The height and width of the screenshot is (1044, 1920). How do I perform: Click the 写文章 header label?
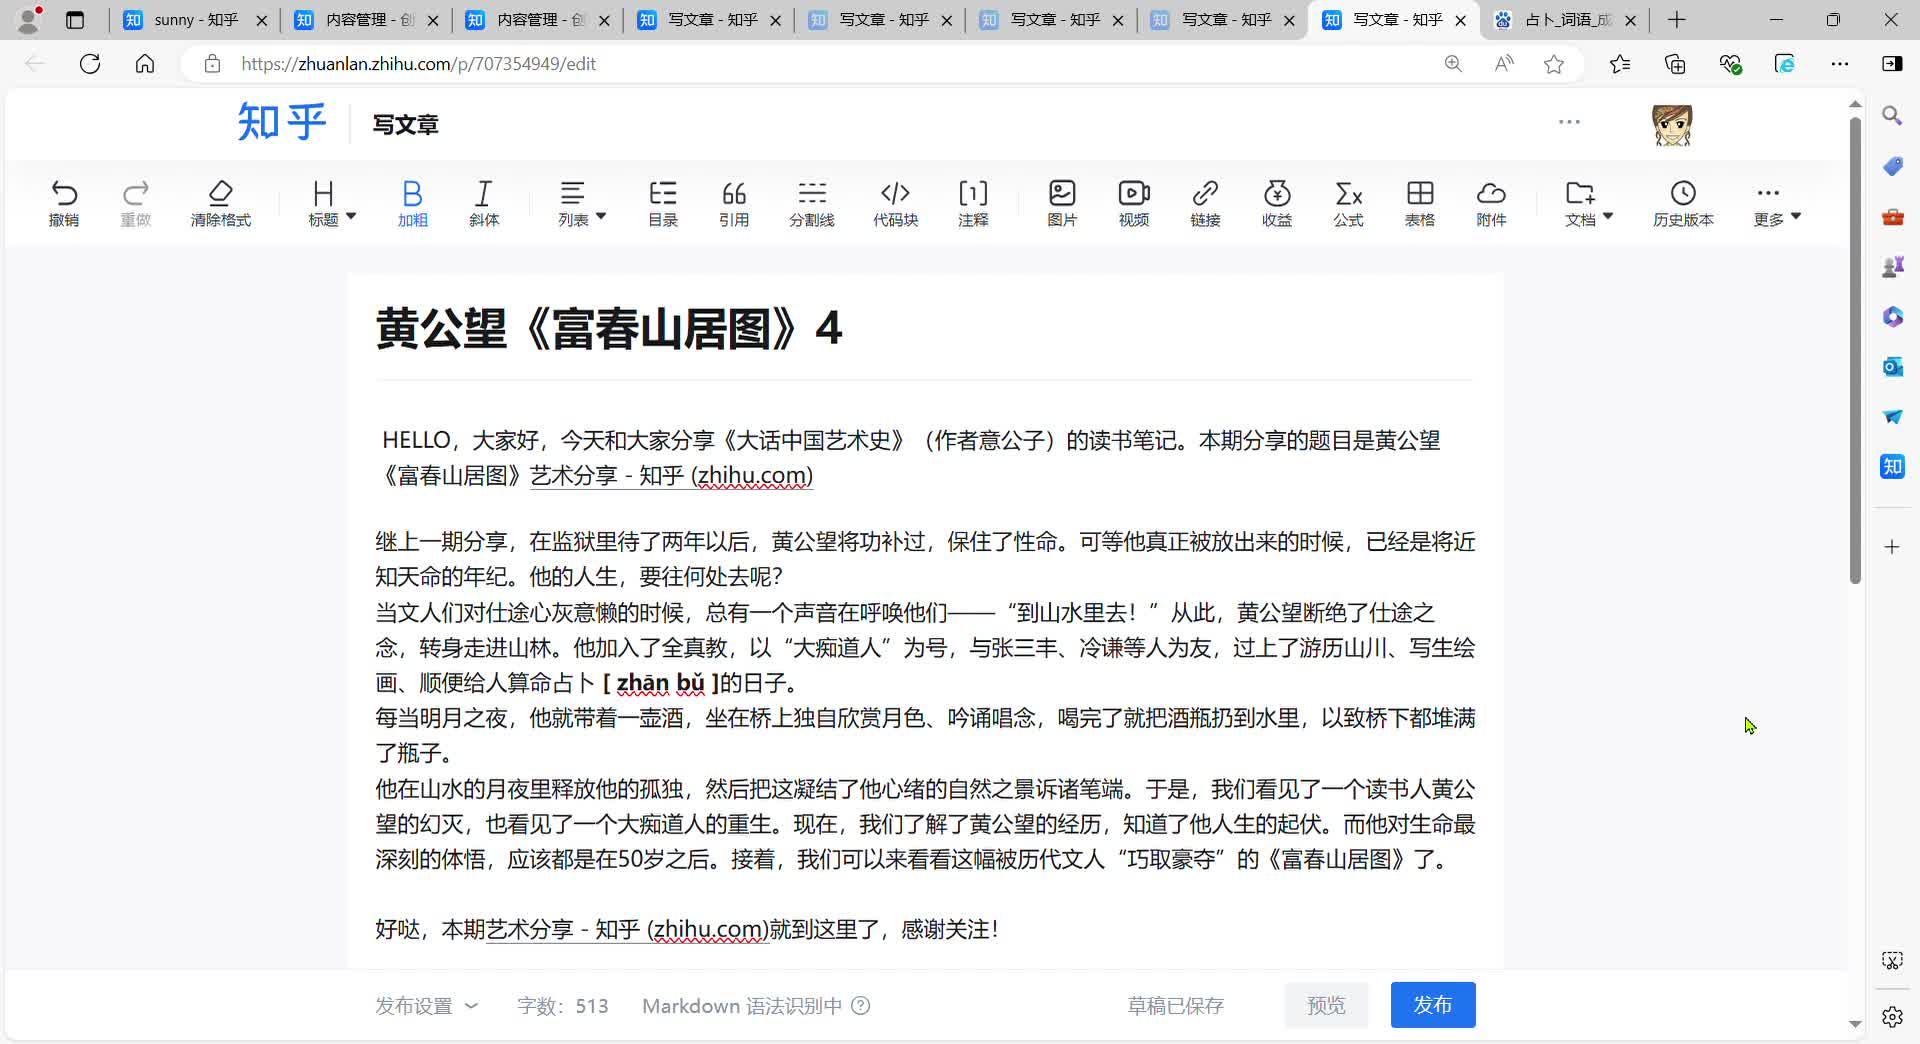pos(405,124)
